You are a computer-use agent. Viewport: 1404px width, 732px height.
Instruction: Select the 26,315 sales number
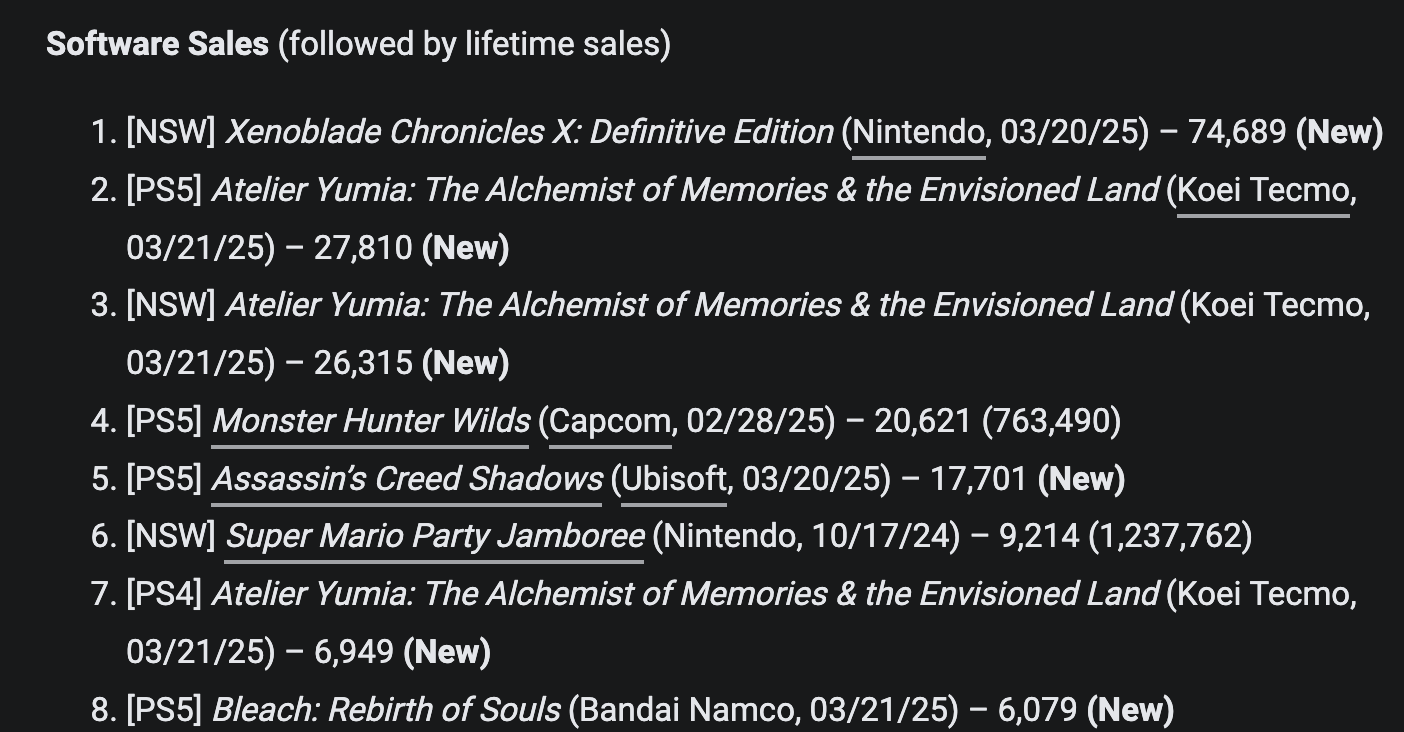tap(363, 363)
